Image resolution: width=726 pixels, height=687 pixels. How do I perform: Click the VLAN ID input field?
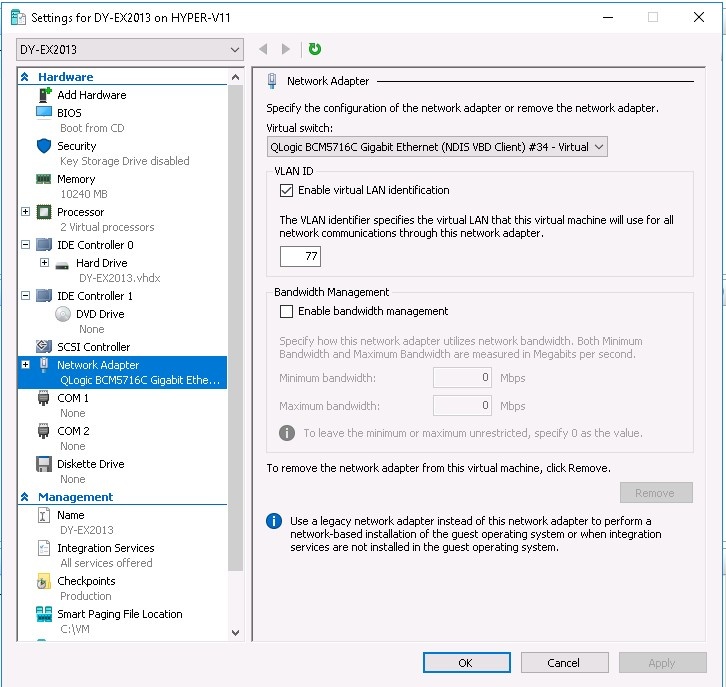[x=299, y=257]
